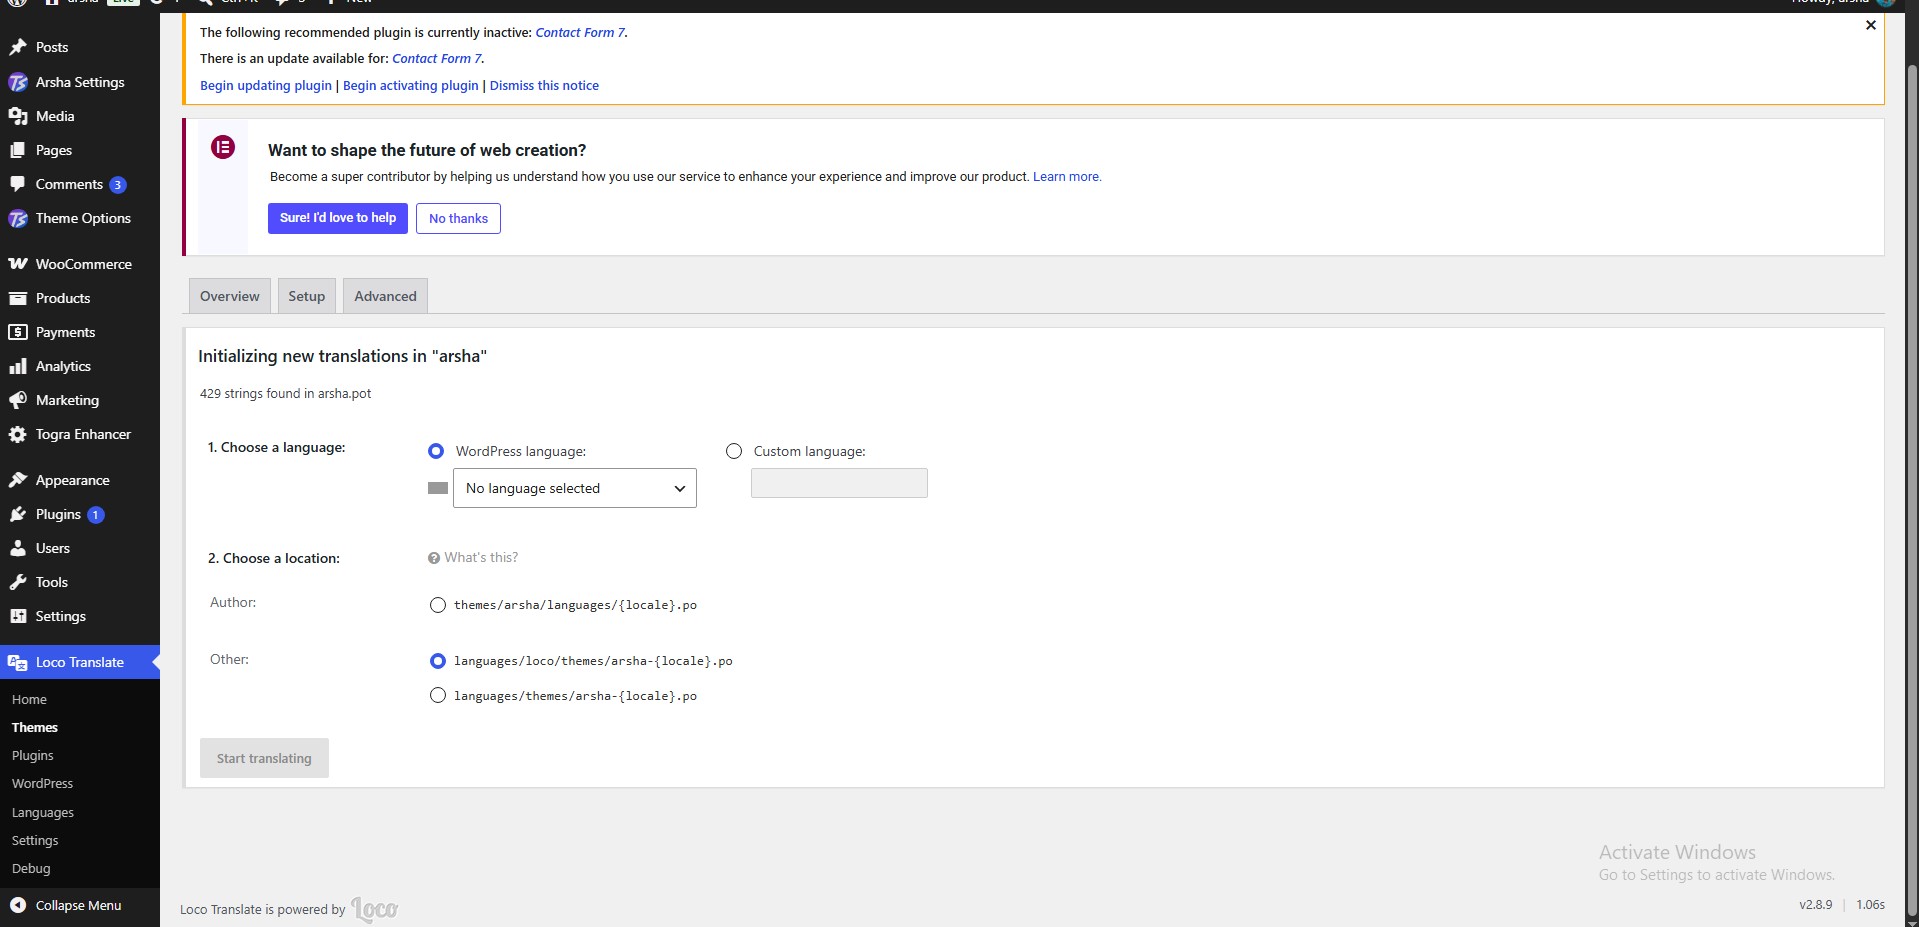Click the Payments dollar icon

[18, 332]
